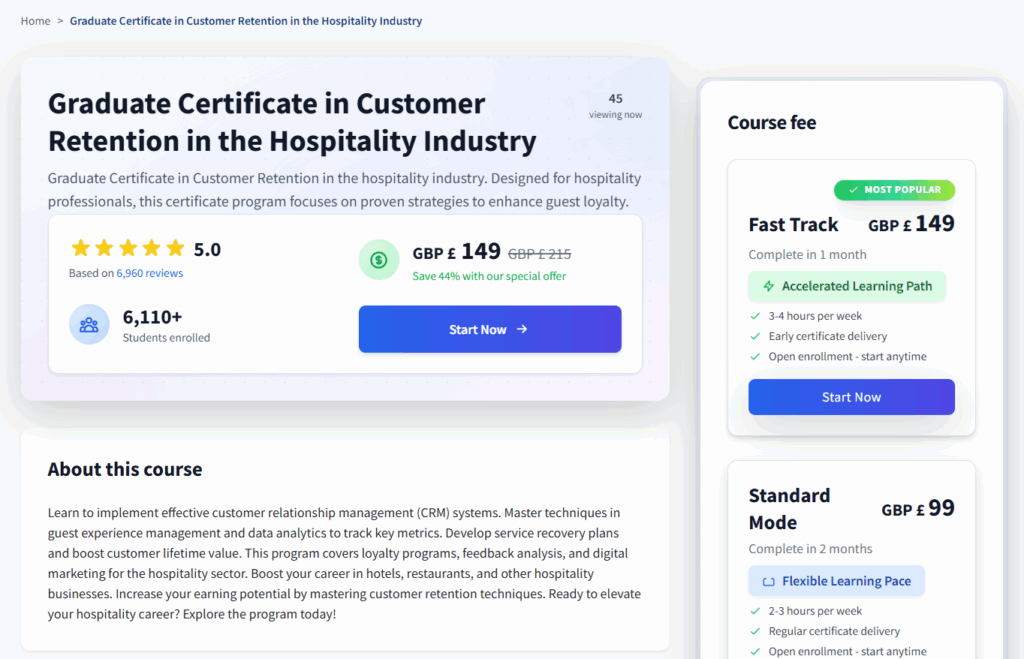1024x659 pixels.
Task: Go to Home in the breadcrumb
Action: click(x=35, y=21)
